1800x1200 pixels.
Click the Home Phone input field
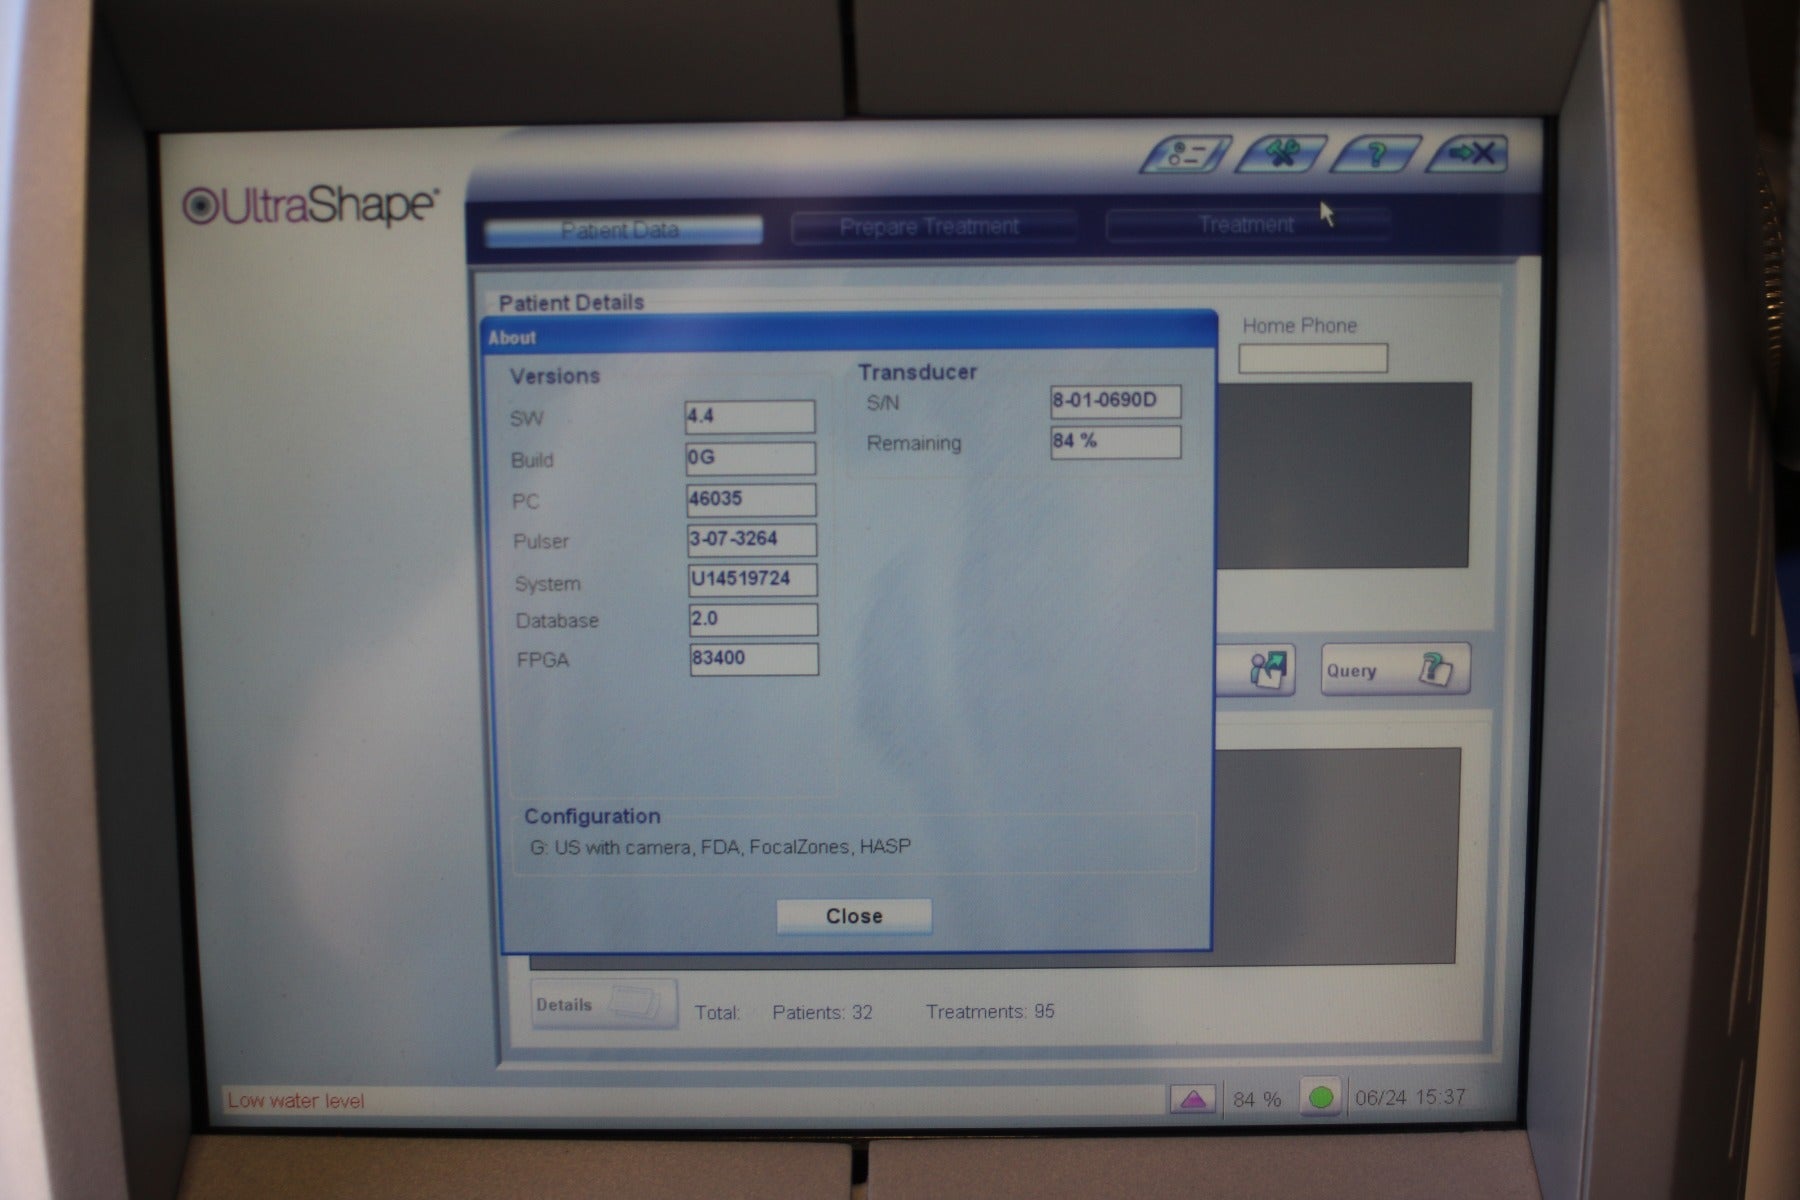pyautogui.click(x=1313, y=356)
